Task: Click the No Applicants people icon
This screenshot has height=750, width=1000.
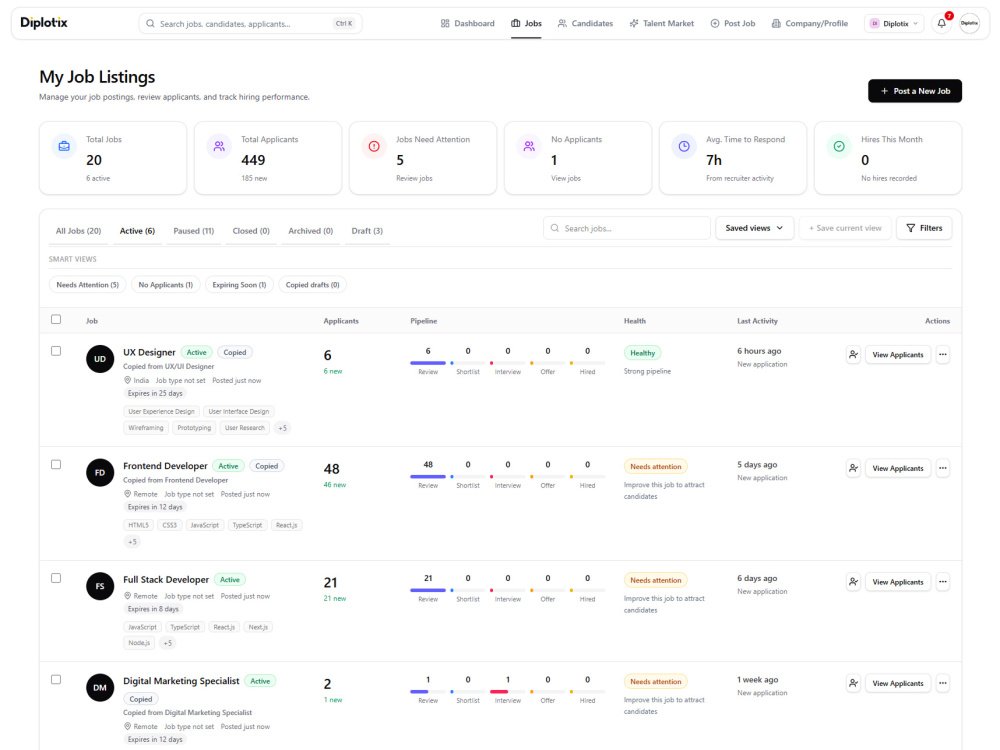Action: coord(529,146)
